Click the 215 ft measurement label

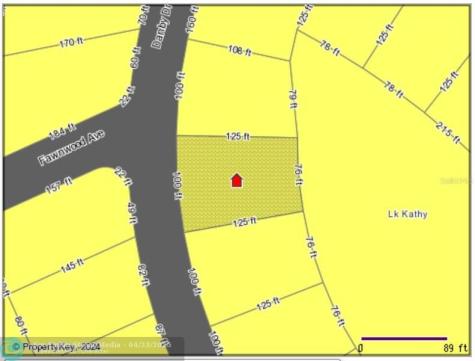click(x=449, y=133)
